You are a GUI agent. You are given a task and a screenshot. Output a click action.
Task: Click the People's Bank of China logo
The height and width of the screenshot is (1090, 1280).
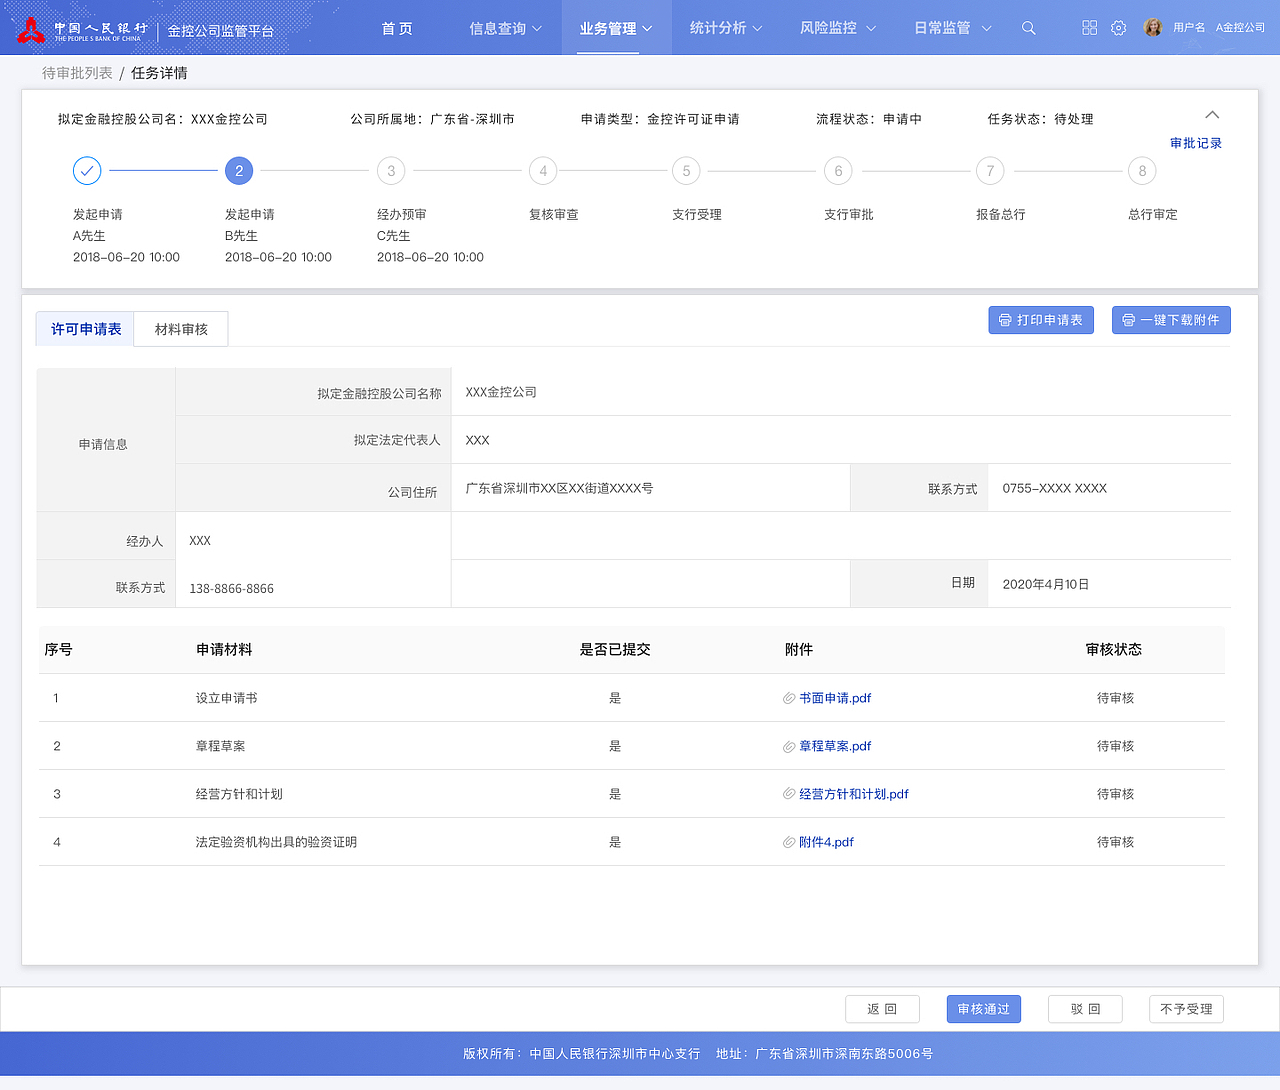point(30,28)
